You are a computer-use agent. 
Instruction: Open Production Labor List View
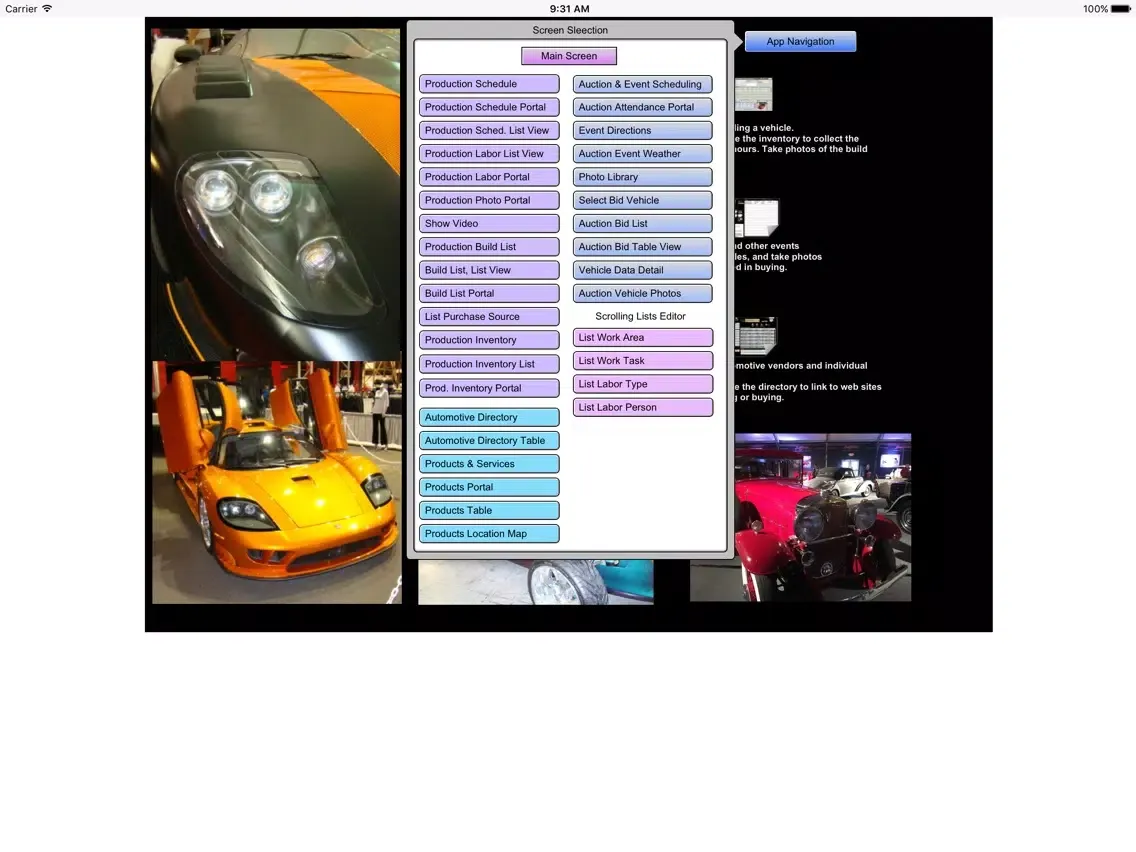tap(489, 154)
